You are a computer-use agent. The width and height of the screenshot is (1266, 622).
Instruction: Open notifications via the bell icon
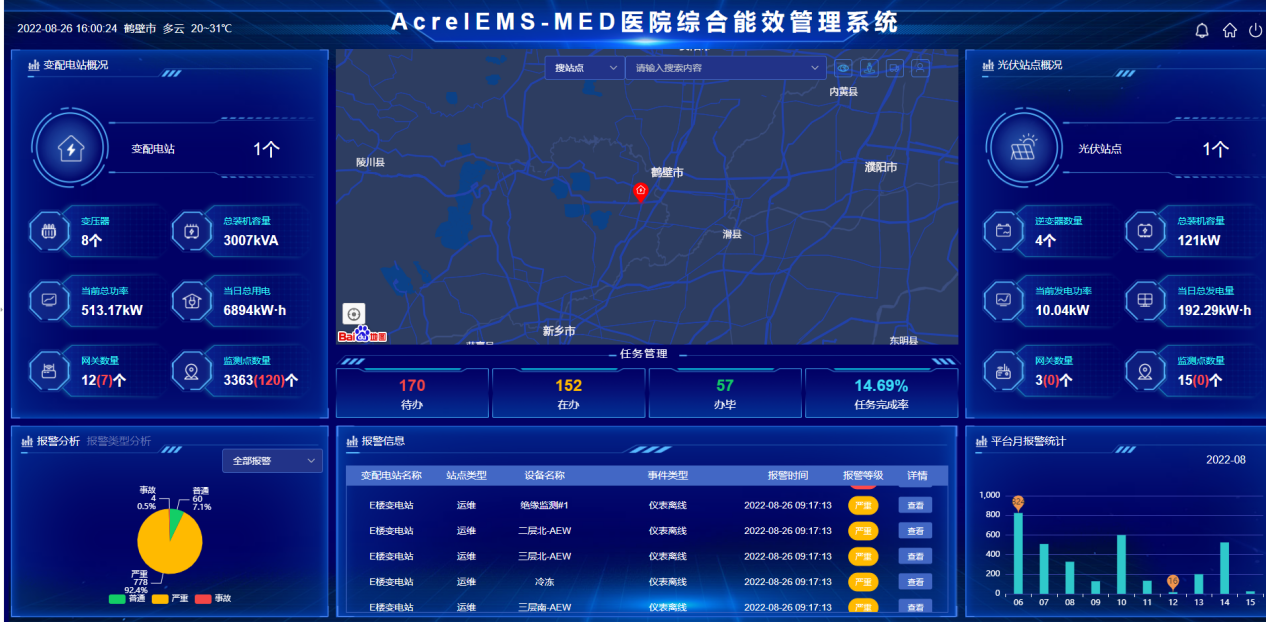coord(1201,30)
